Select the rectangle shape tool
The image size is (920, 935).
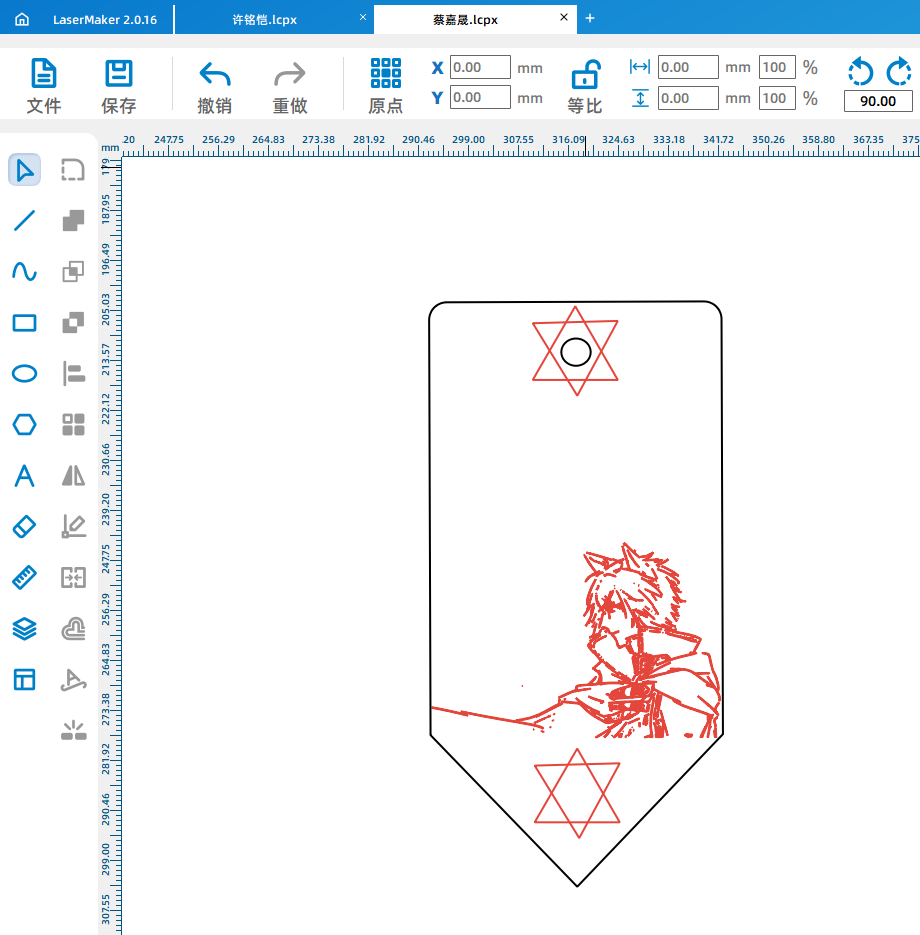pos(25,323)
